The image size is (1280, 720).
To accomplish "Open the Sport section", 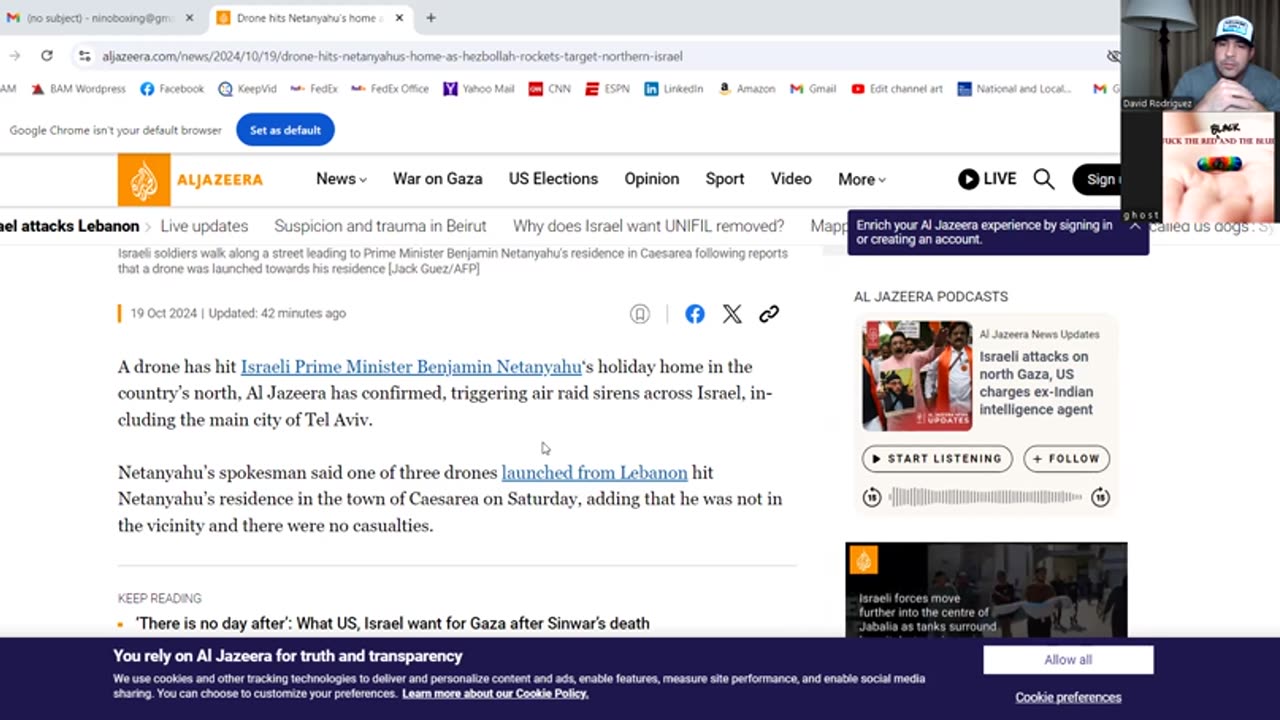I will click(725, 179).
